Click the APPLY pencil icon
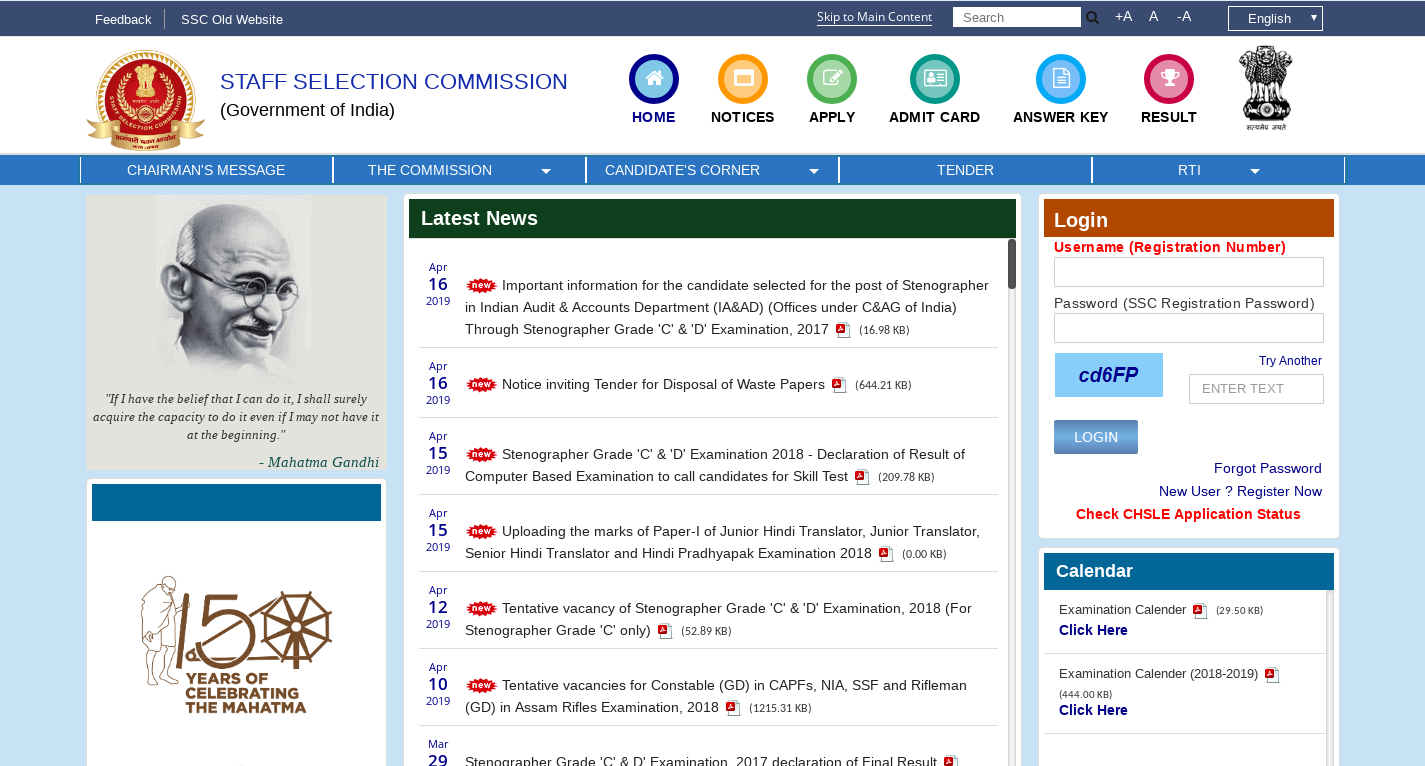 point(831,78)
